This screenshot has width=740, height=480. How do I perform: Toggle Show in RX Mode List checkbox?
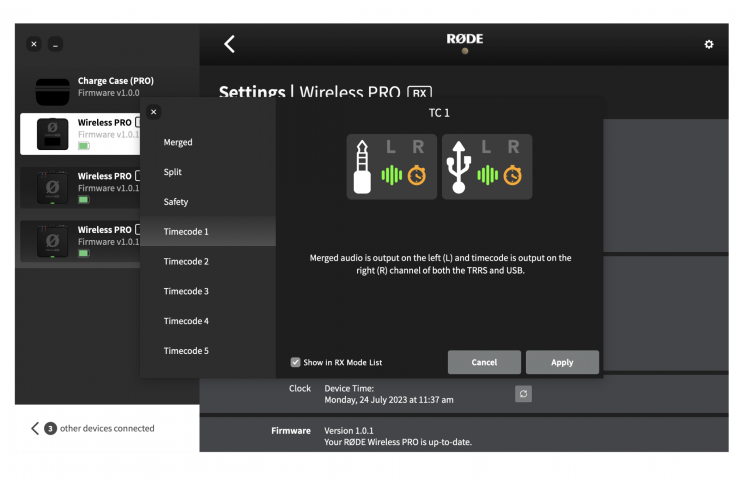[x=295, y=362]
